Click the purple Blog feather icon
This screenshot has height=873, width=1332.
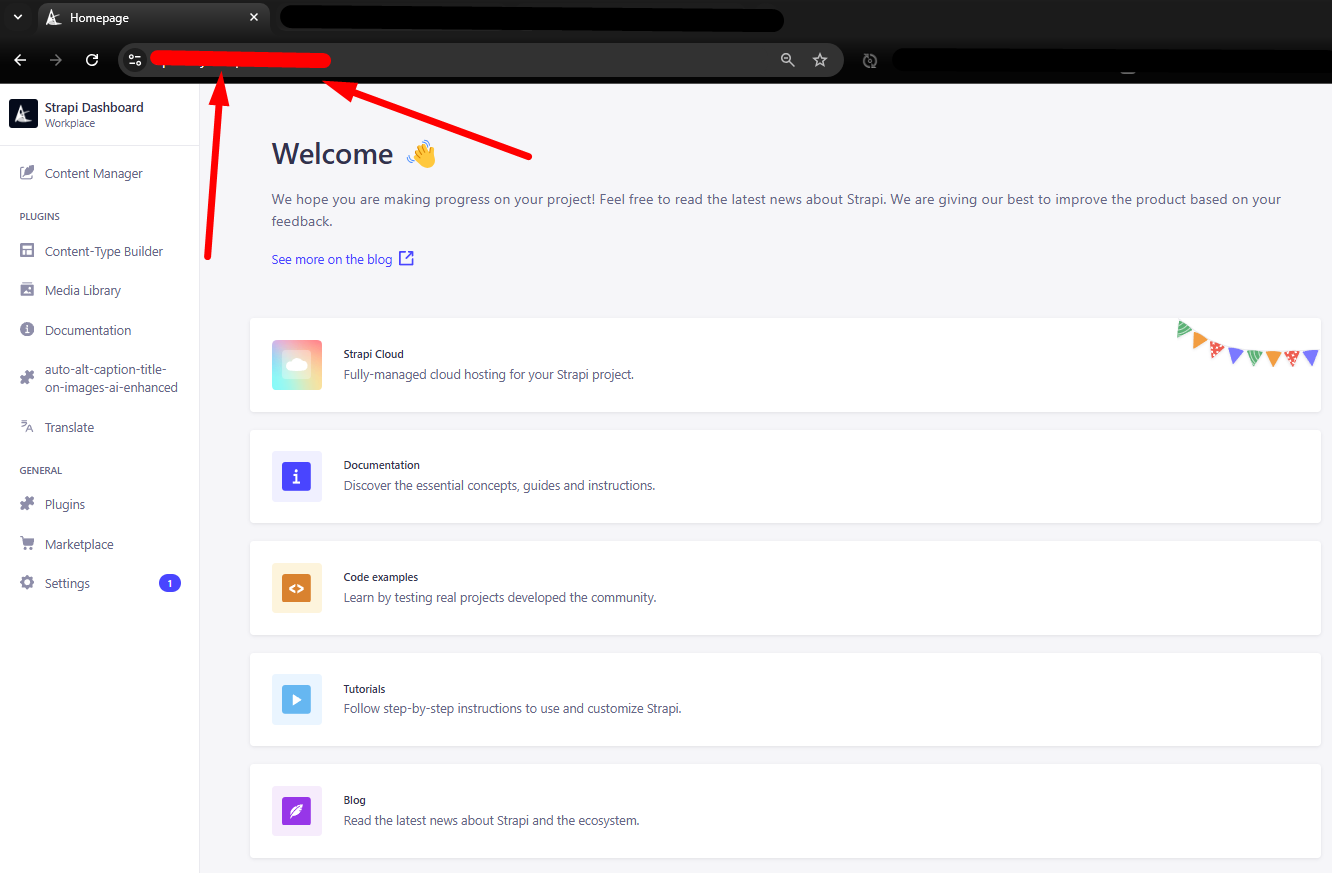coord(297,811)
